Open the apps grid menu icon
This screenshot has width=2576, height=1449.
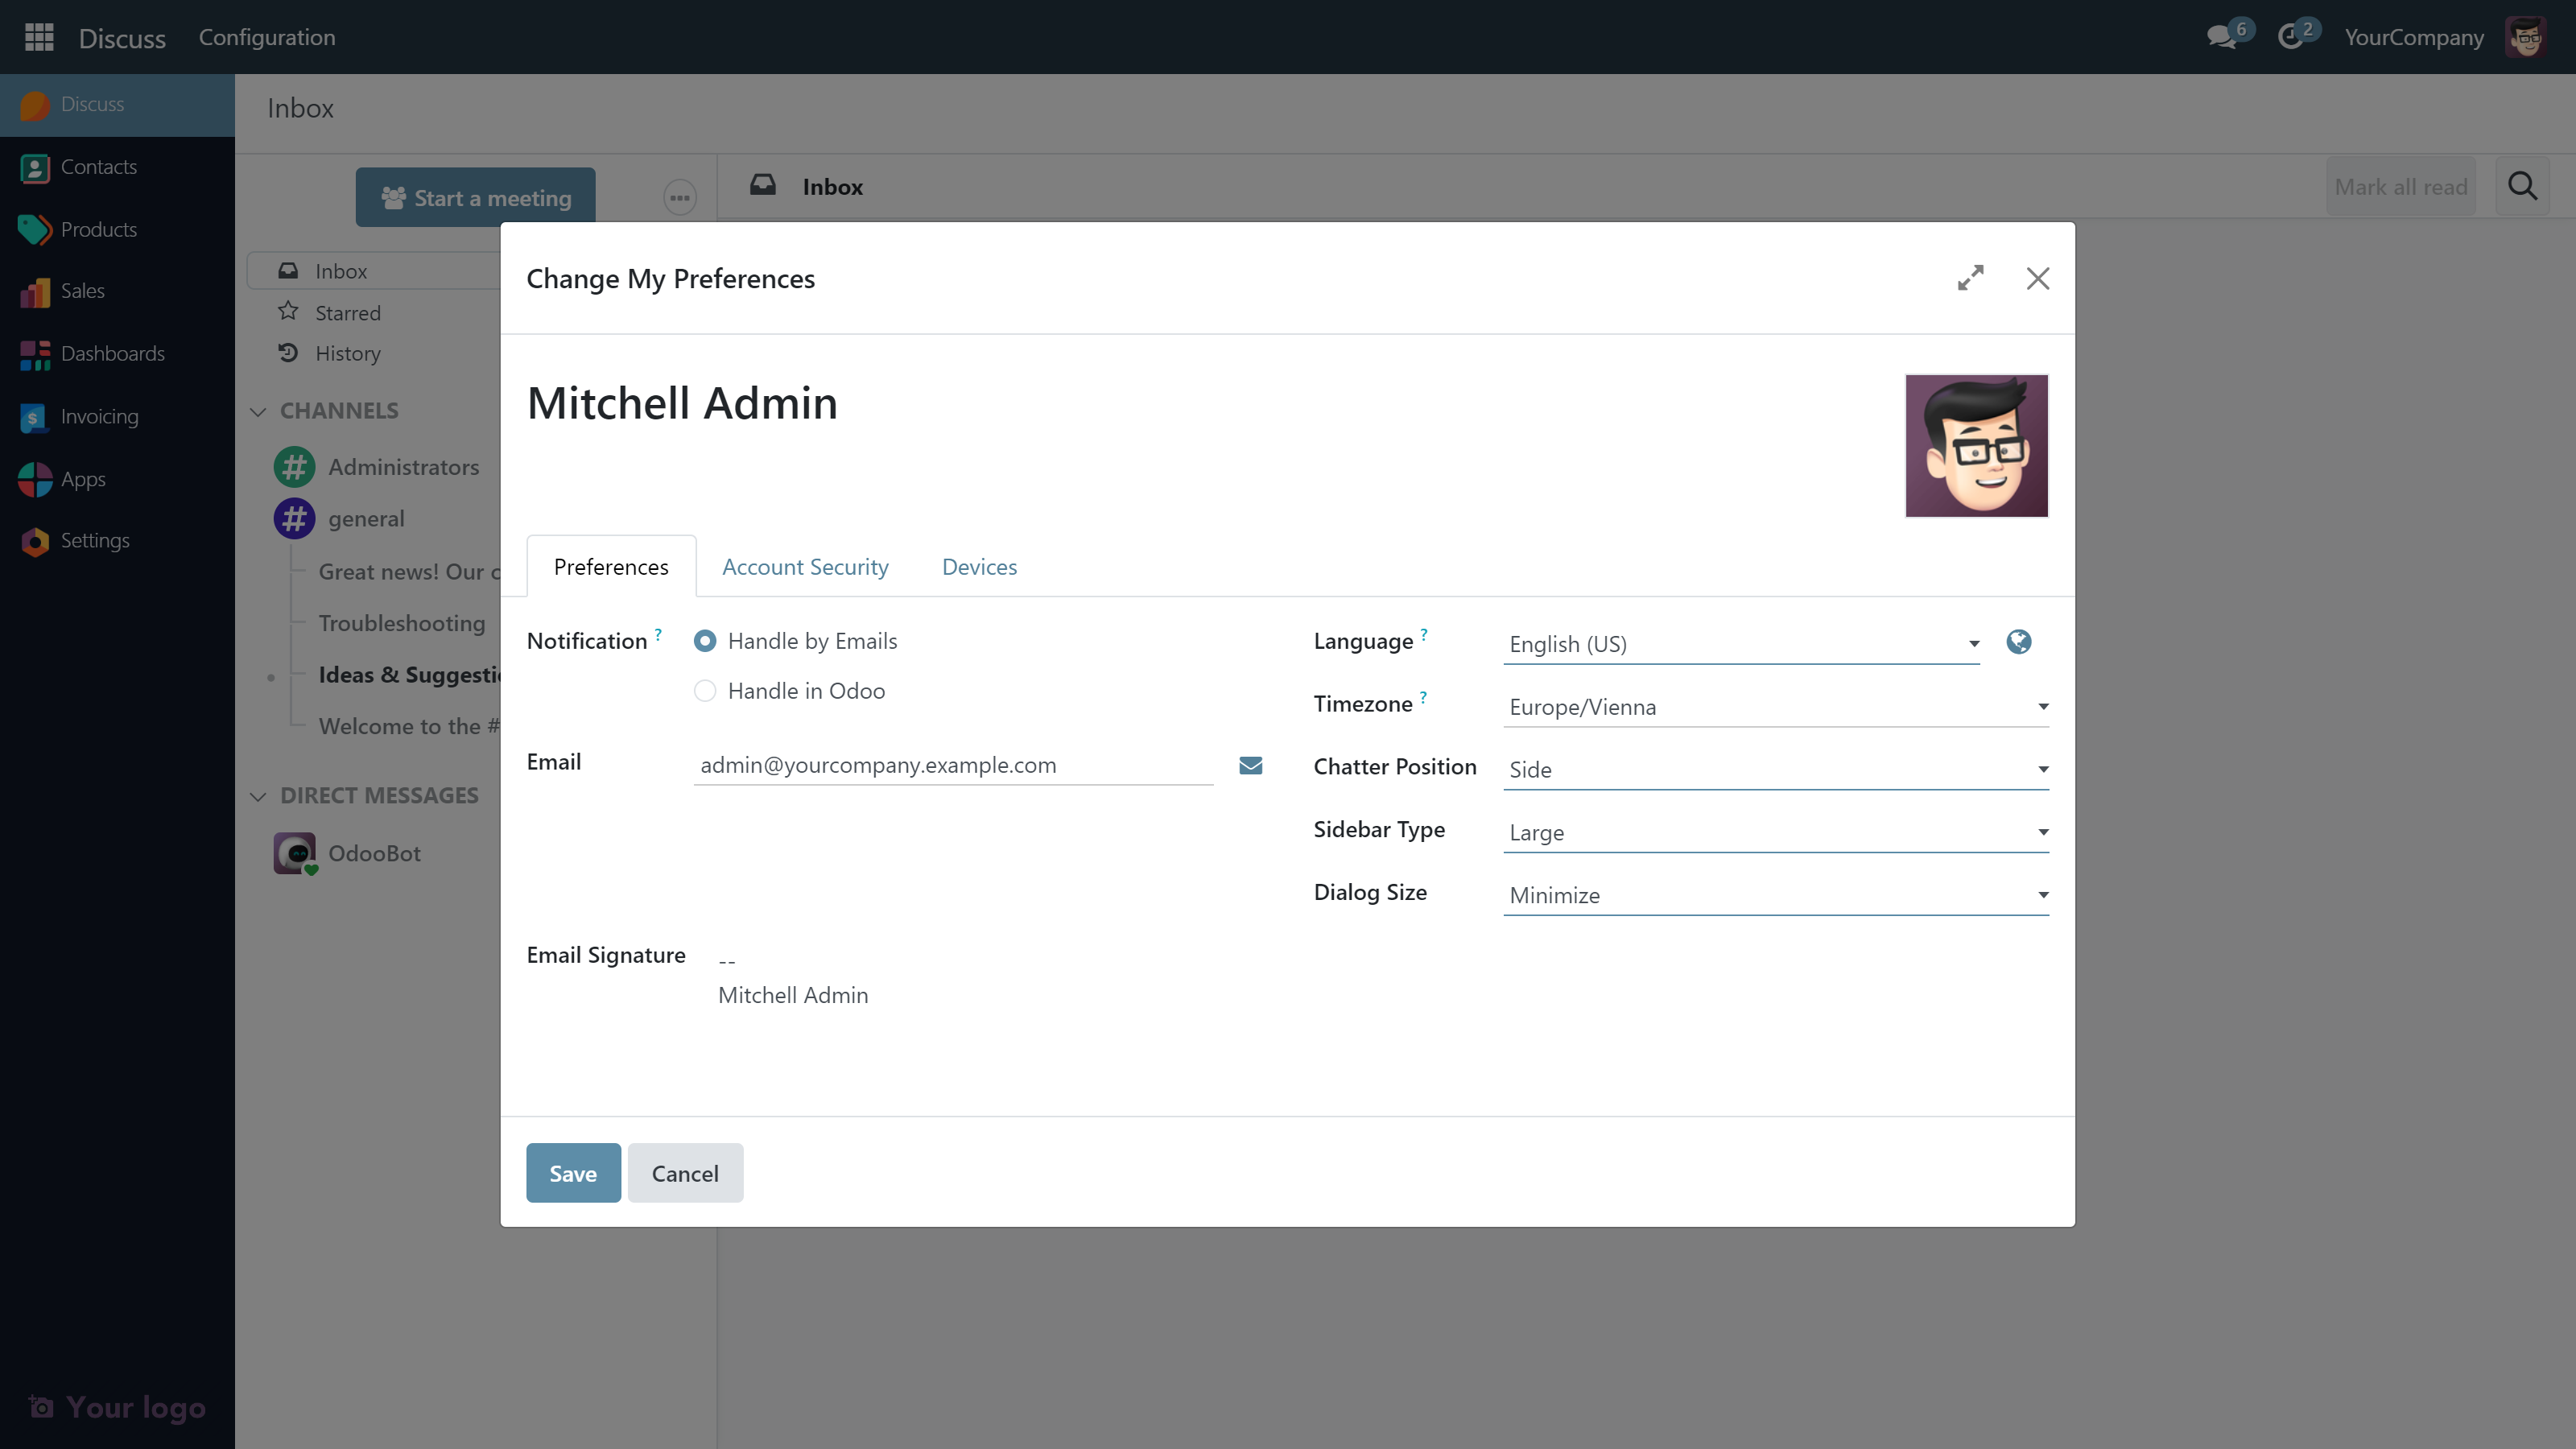pos(39,37)
